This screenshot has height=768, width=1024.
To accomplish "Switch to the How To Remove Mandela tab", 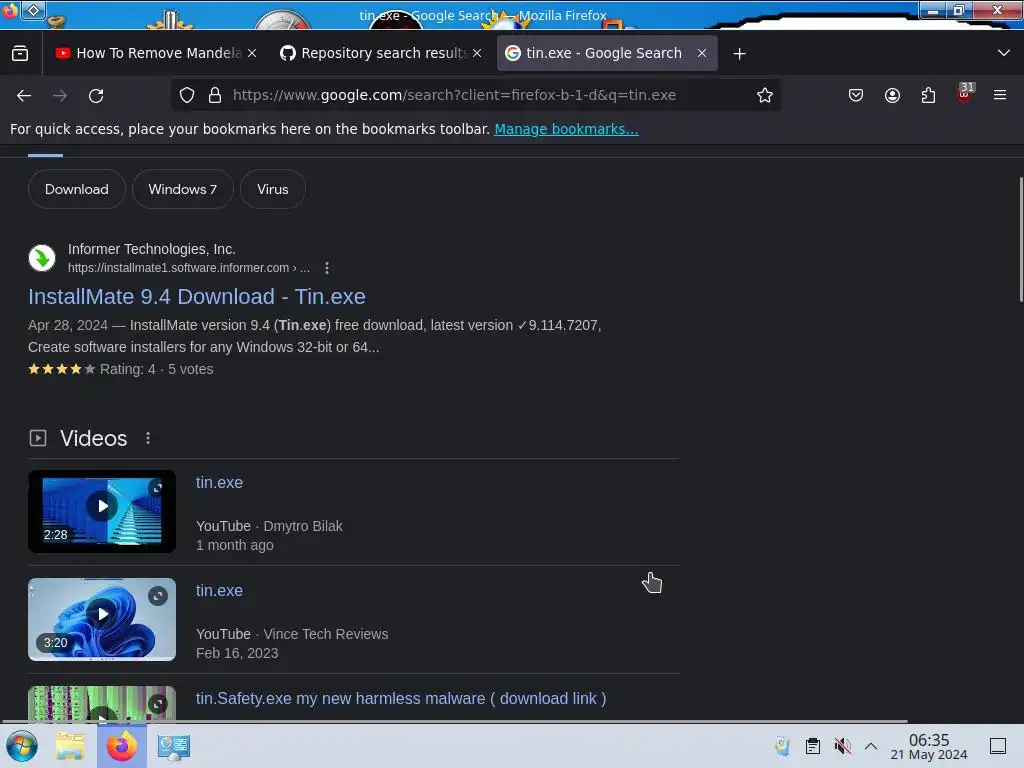I will tap(156, 53).
